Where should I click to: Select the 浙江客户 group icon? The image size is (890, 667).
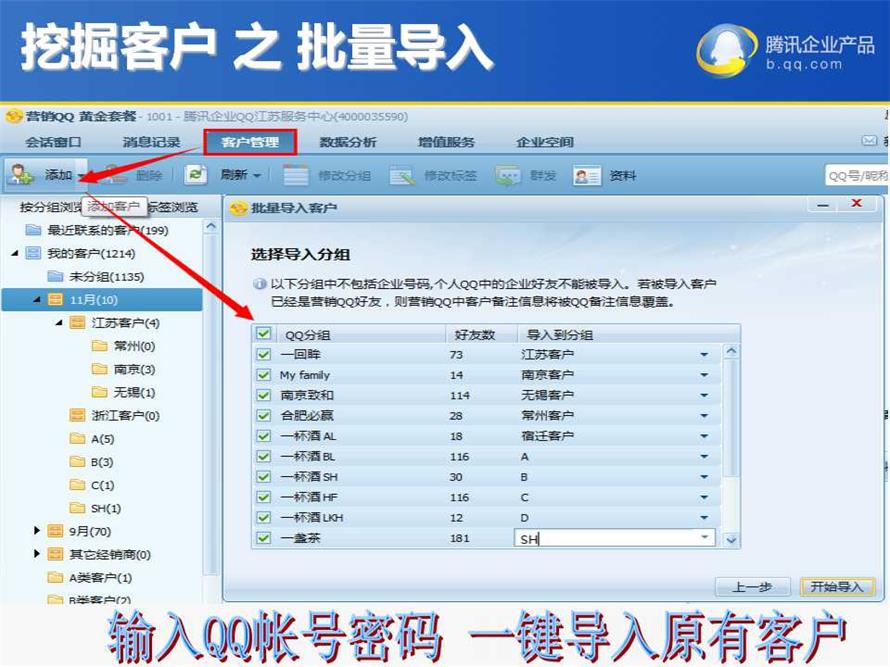(78, 415)
